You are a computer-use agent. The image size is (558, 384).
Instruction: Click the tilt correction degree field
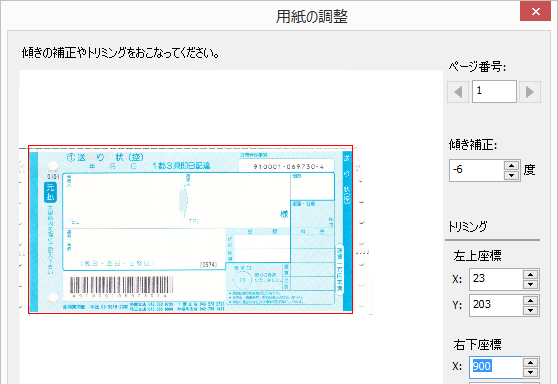(x=477, y=170)
